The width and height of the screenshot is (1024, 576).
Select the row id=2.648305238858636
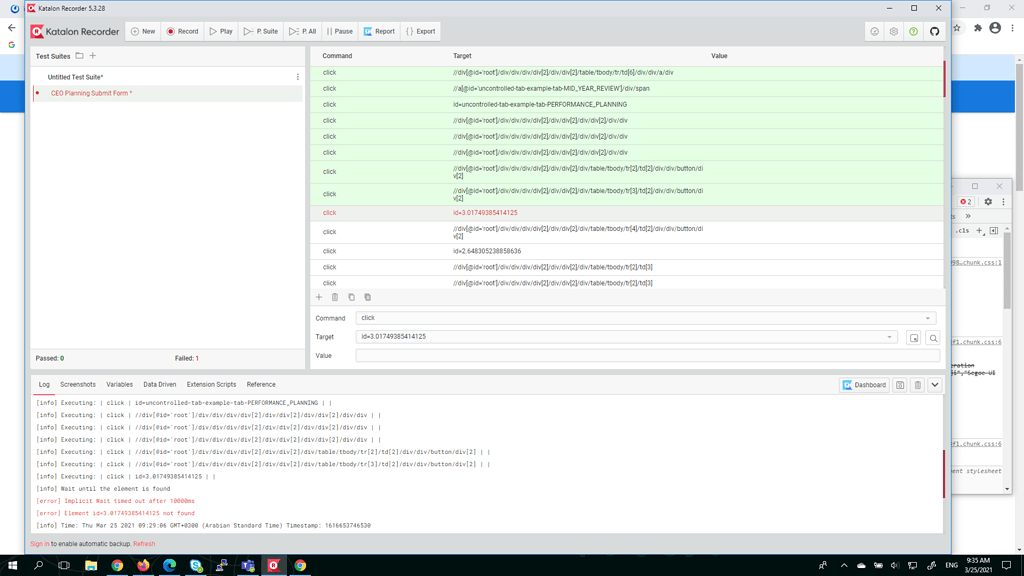(627, 251)
